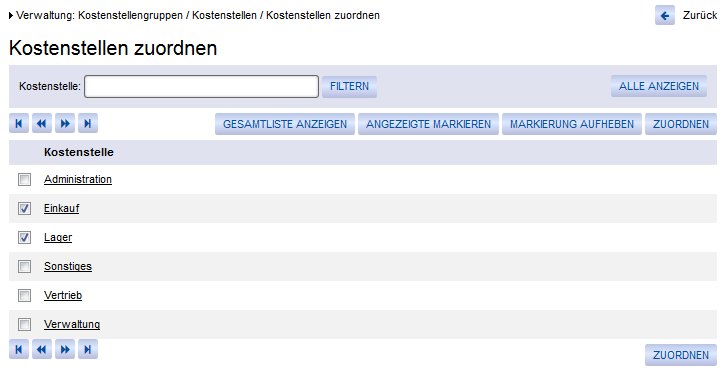Screen dimensions: 723x377
Task: Go to first page using top pager
Action: (x=19, y=124)
